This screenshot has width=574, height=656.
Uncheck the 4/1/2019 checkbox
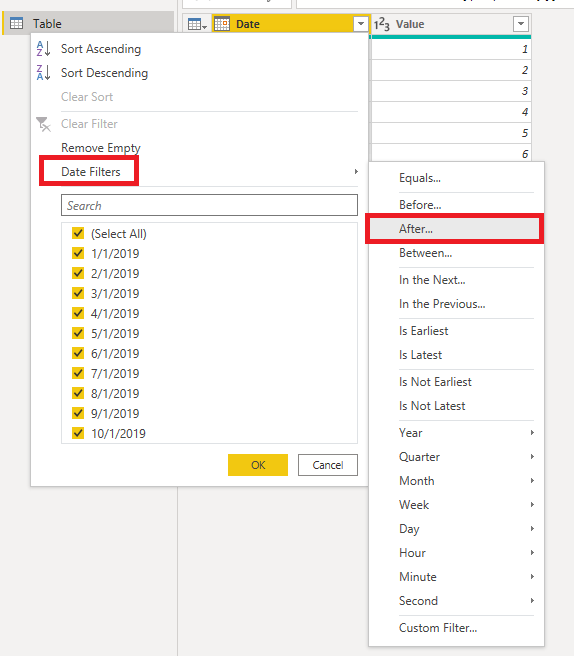tap(78, 313)
